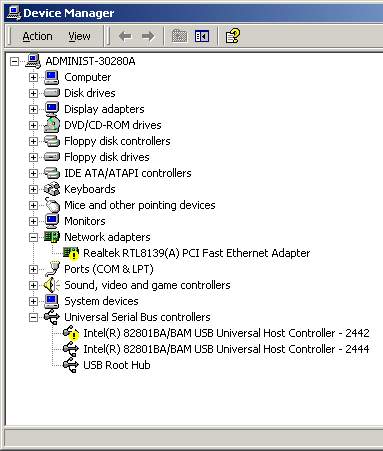Click the Disk drives icon
Screen dimensions: 383x451
(x=52, y=93)
